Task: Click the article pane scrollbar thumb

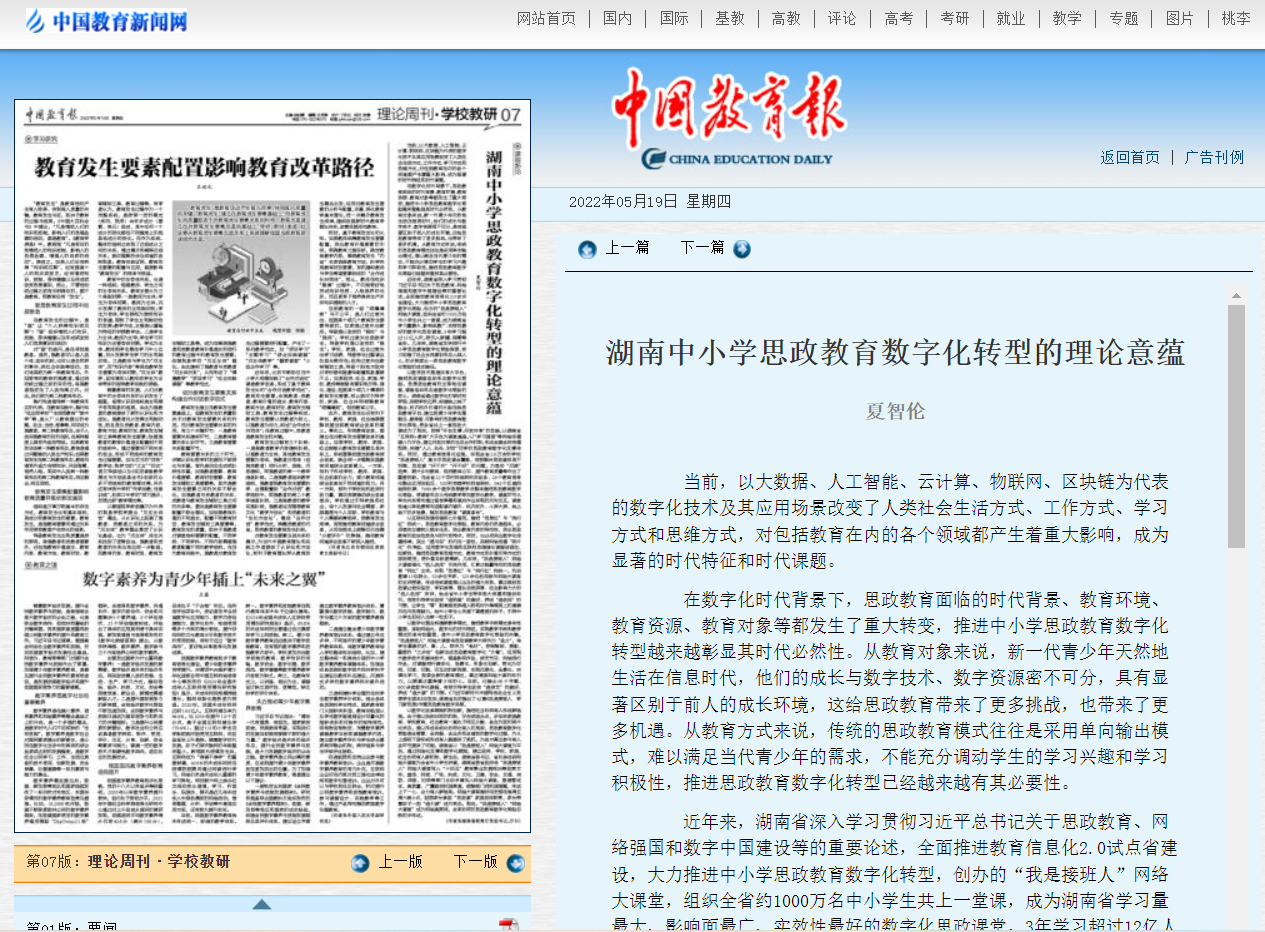Action: pyautogui.click(x=1236, y=426)
